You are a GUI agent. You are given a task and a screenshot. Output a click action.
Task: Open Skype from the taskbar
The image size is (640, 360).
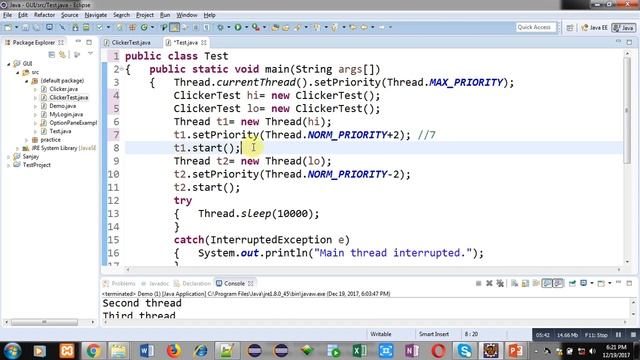(464, 351)
